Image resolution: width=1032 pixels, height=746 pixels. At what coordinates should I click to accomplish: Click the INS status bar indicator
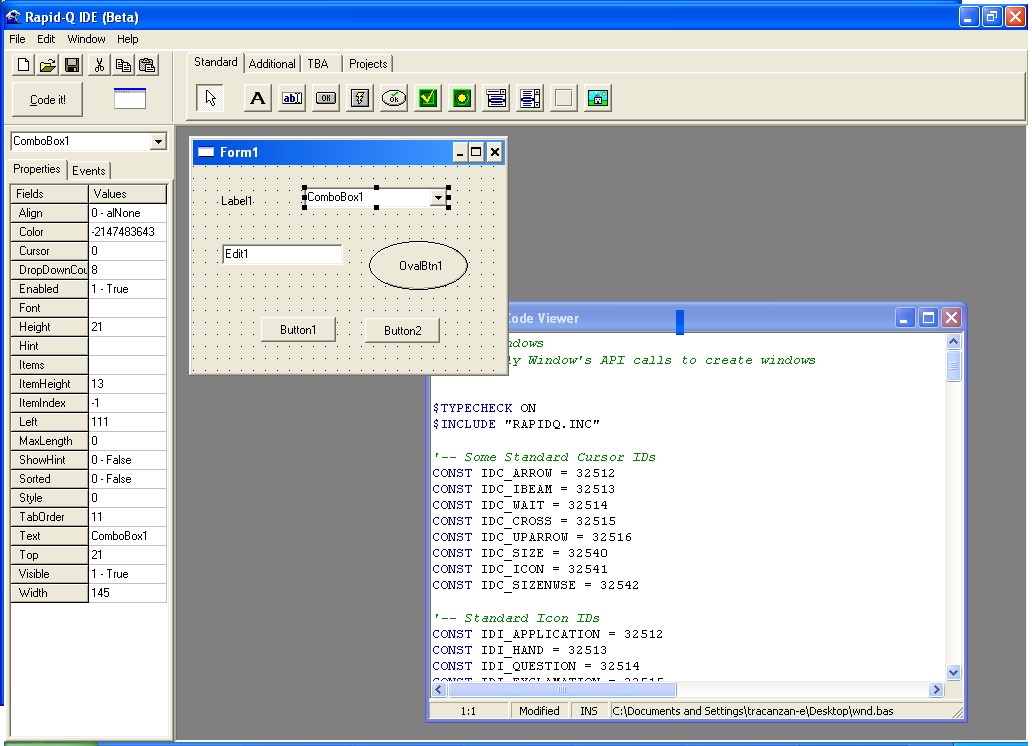point(589,711)
